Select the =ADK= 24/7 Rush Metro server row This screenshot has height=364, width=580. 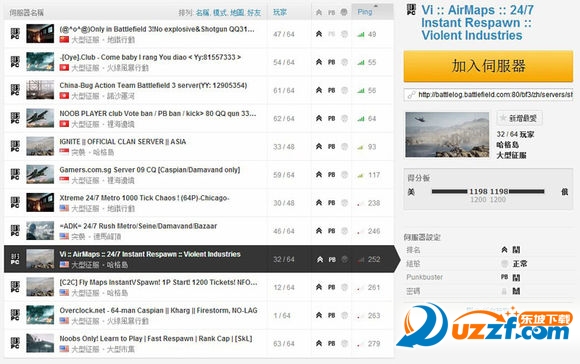pyautogui.click(x=199, y=231)
